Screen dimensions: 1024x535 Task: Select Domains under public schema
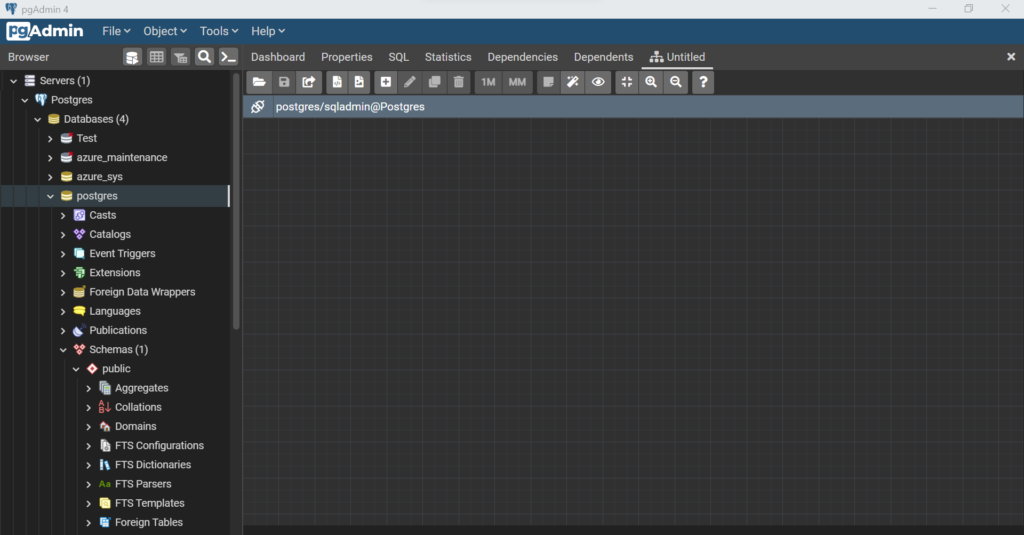[x=136, y=426]
